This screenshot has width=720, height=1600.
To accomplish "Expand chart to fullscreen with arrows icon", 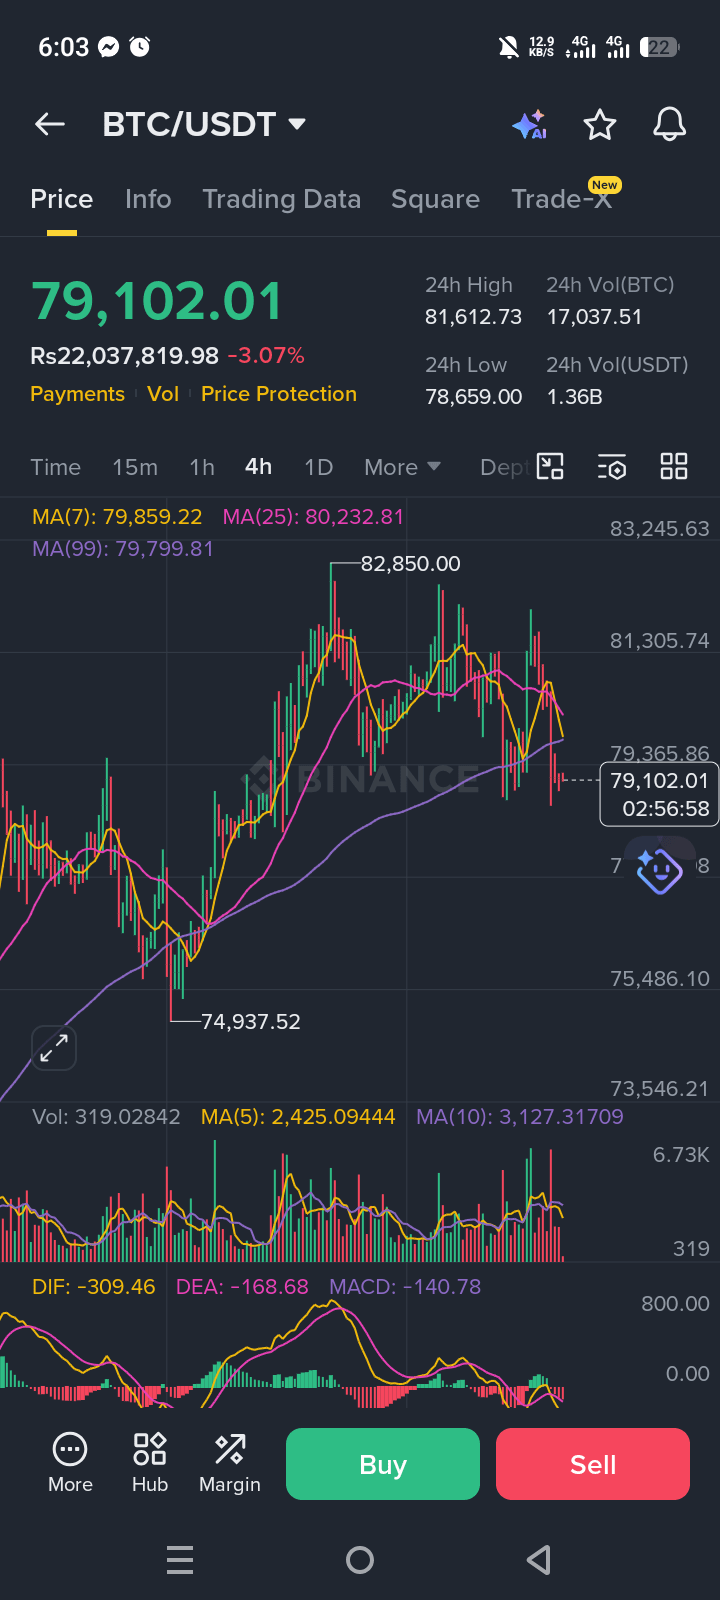I will [x=54, y=1048].
